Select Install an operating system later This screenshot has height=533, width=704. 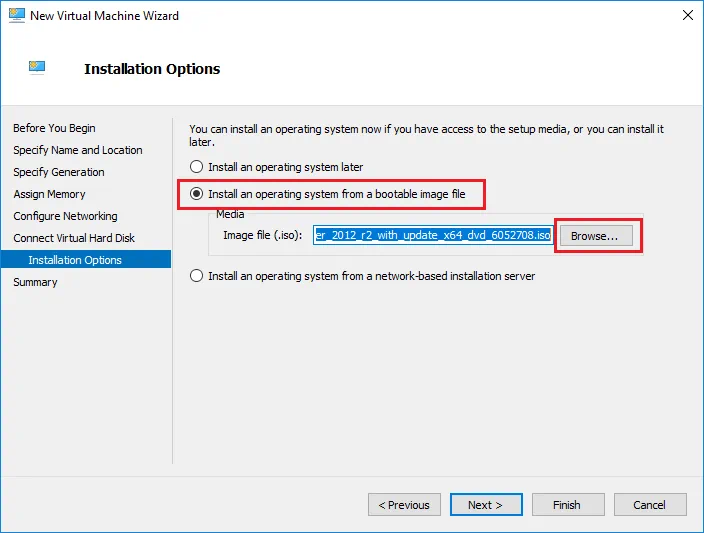point(197,167)
